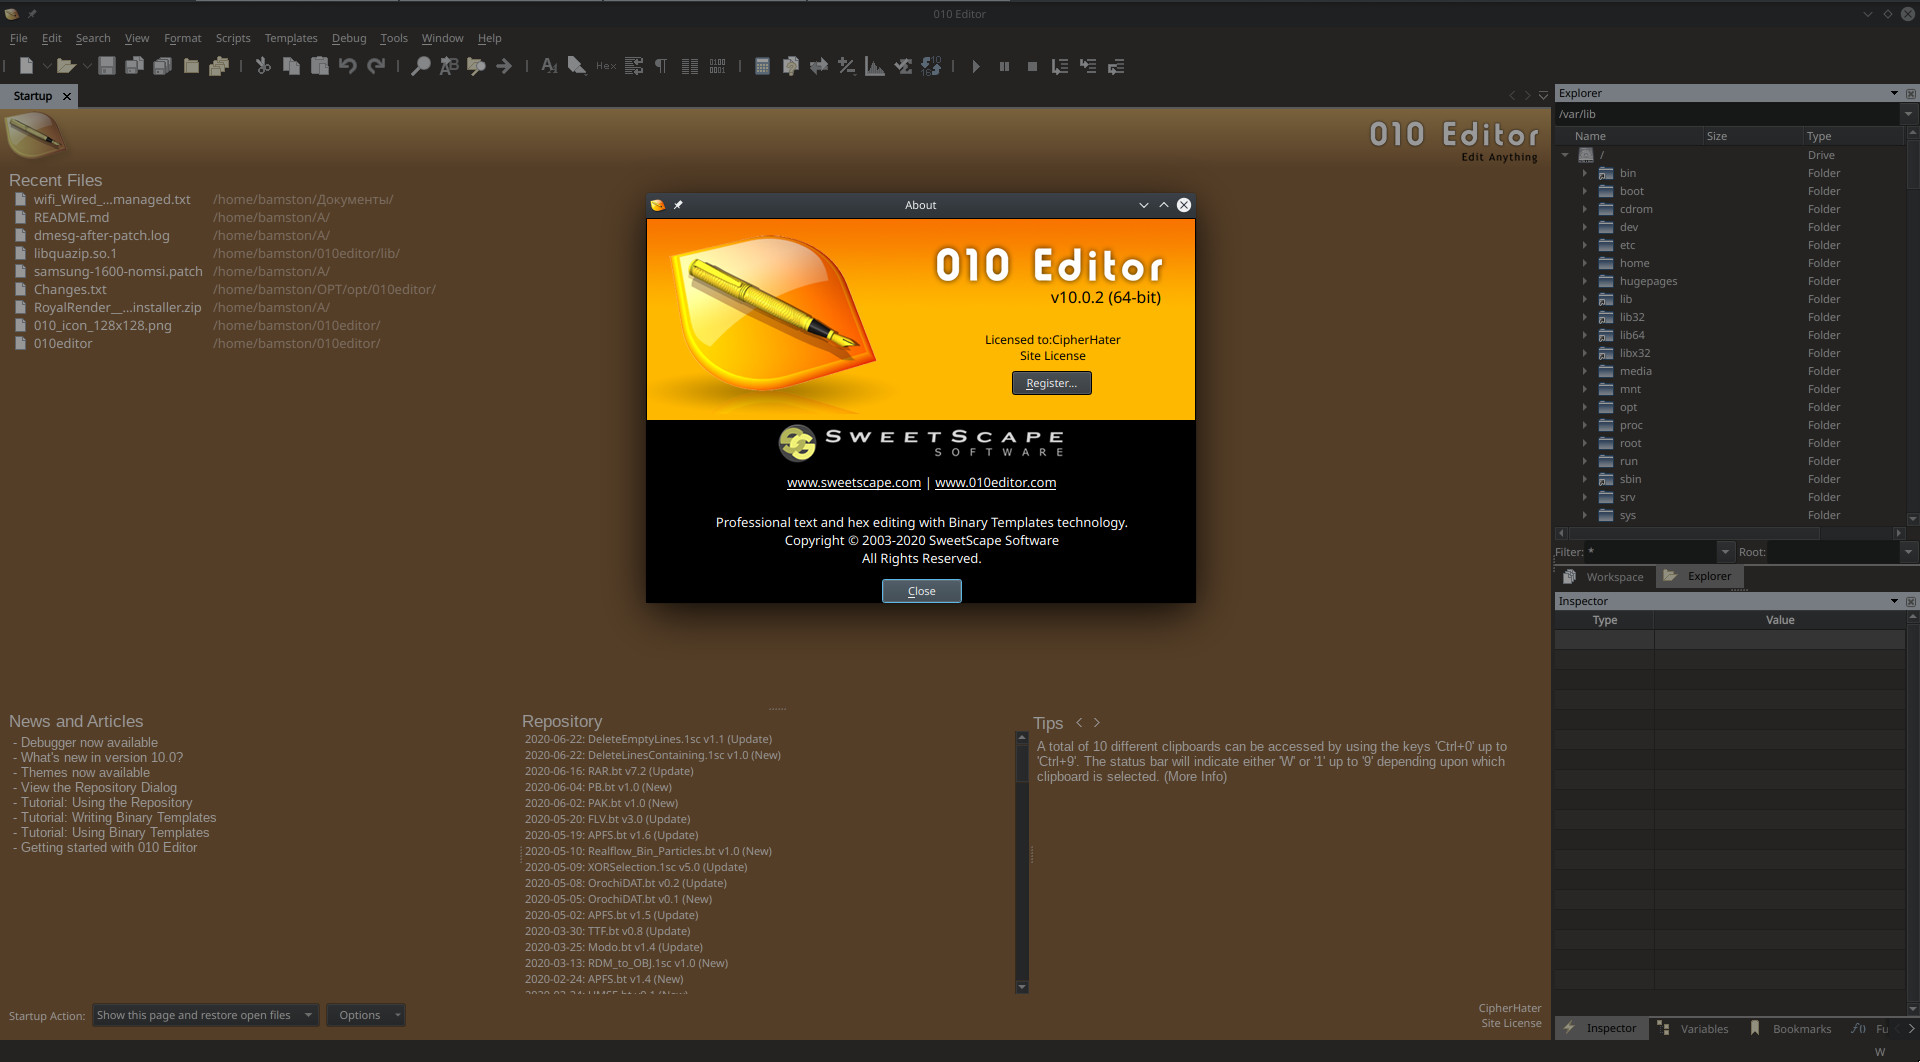Click the Convert tool icon
This screenshot has height=1062, width=1920.
[x=818, y=66]
